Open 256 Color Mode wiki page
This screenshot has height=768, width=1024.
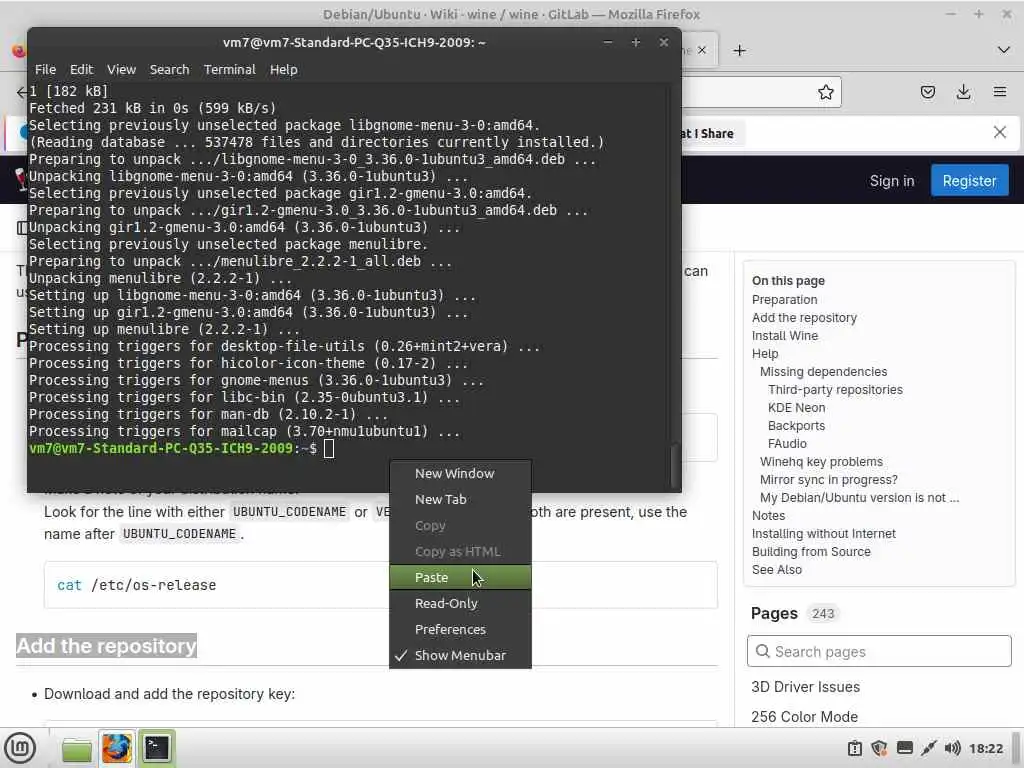(x=804, y=717)
